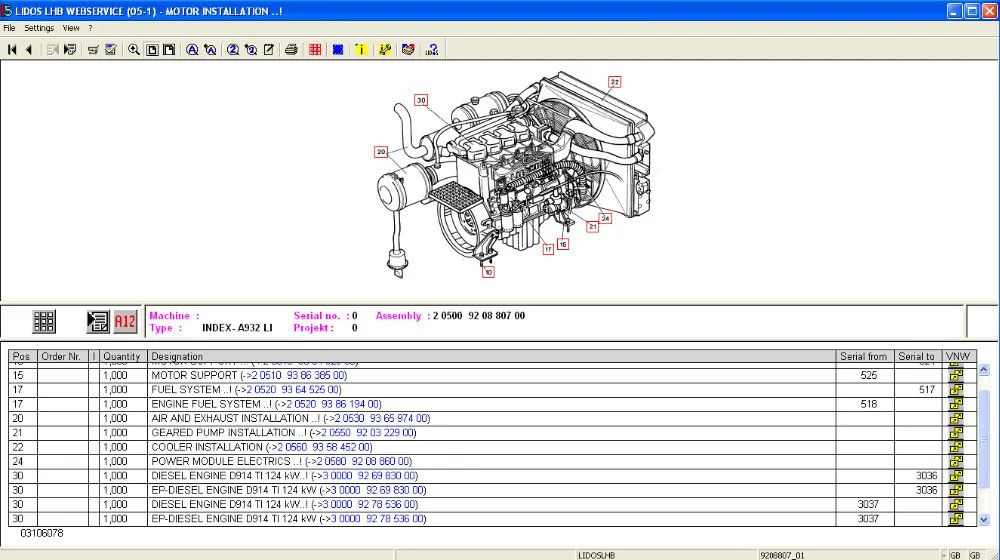1000x560 pixels.
Task: Open the order checklist icon beside the cart
Action: pos(110,50)
